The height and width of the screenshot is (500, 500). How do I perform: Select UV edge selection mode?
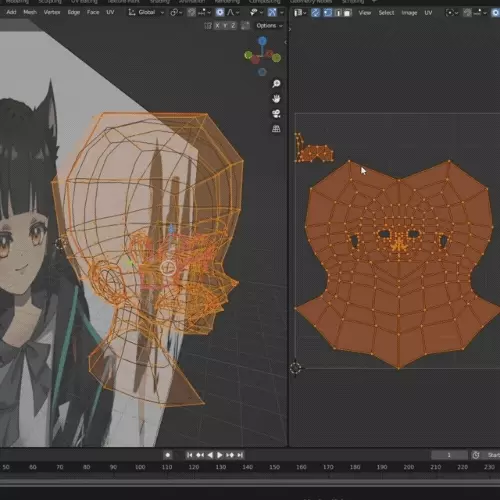click(338, 13)
